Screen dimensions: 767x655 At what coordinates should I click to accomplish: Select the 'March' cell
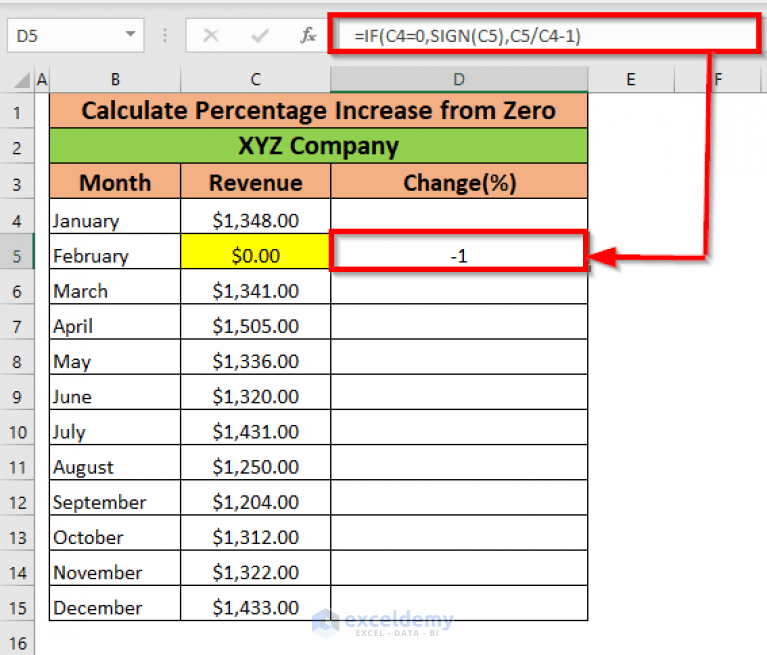115,287
